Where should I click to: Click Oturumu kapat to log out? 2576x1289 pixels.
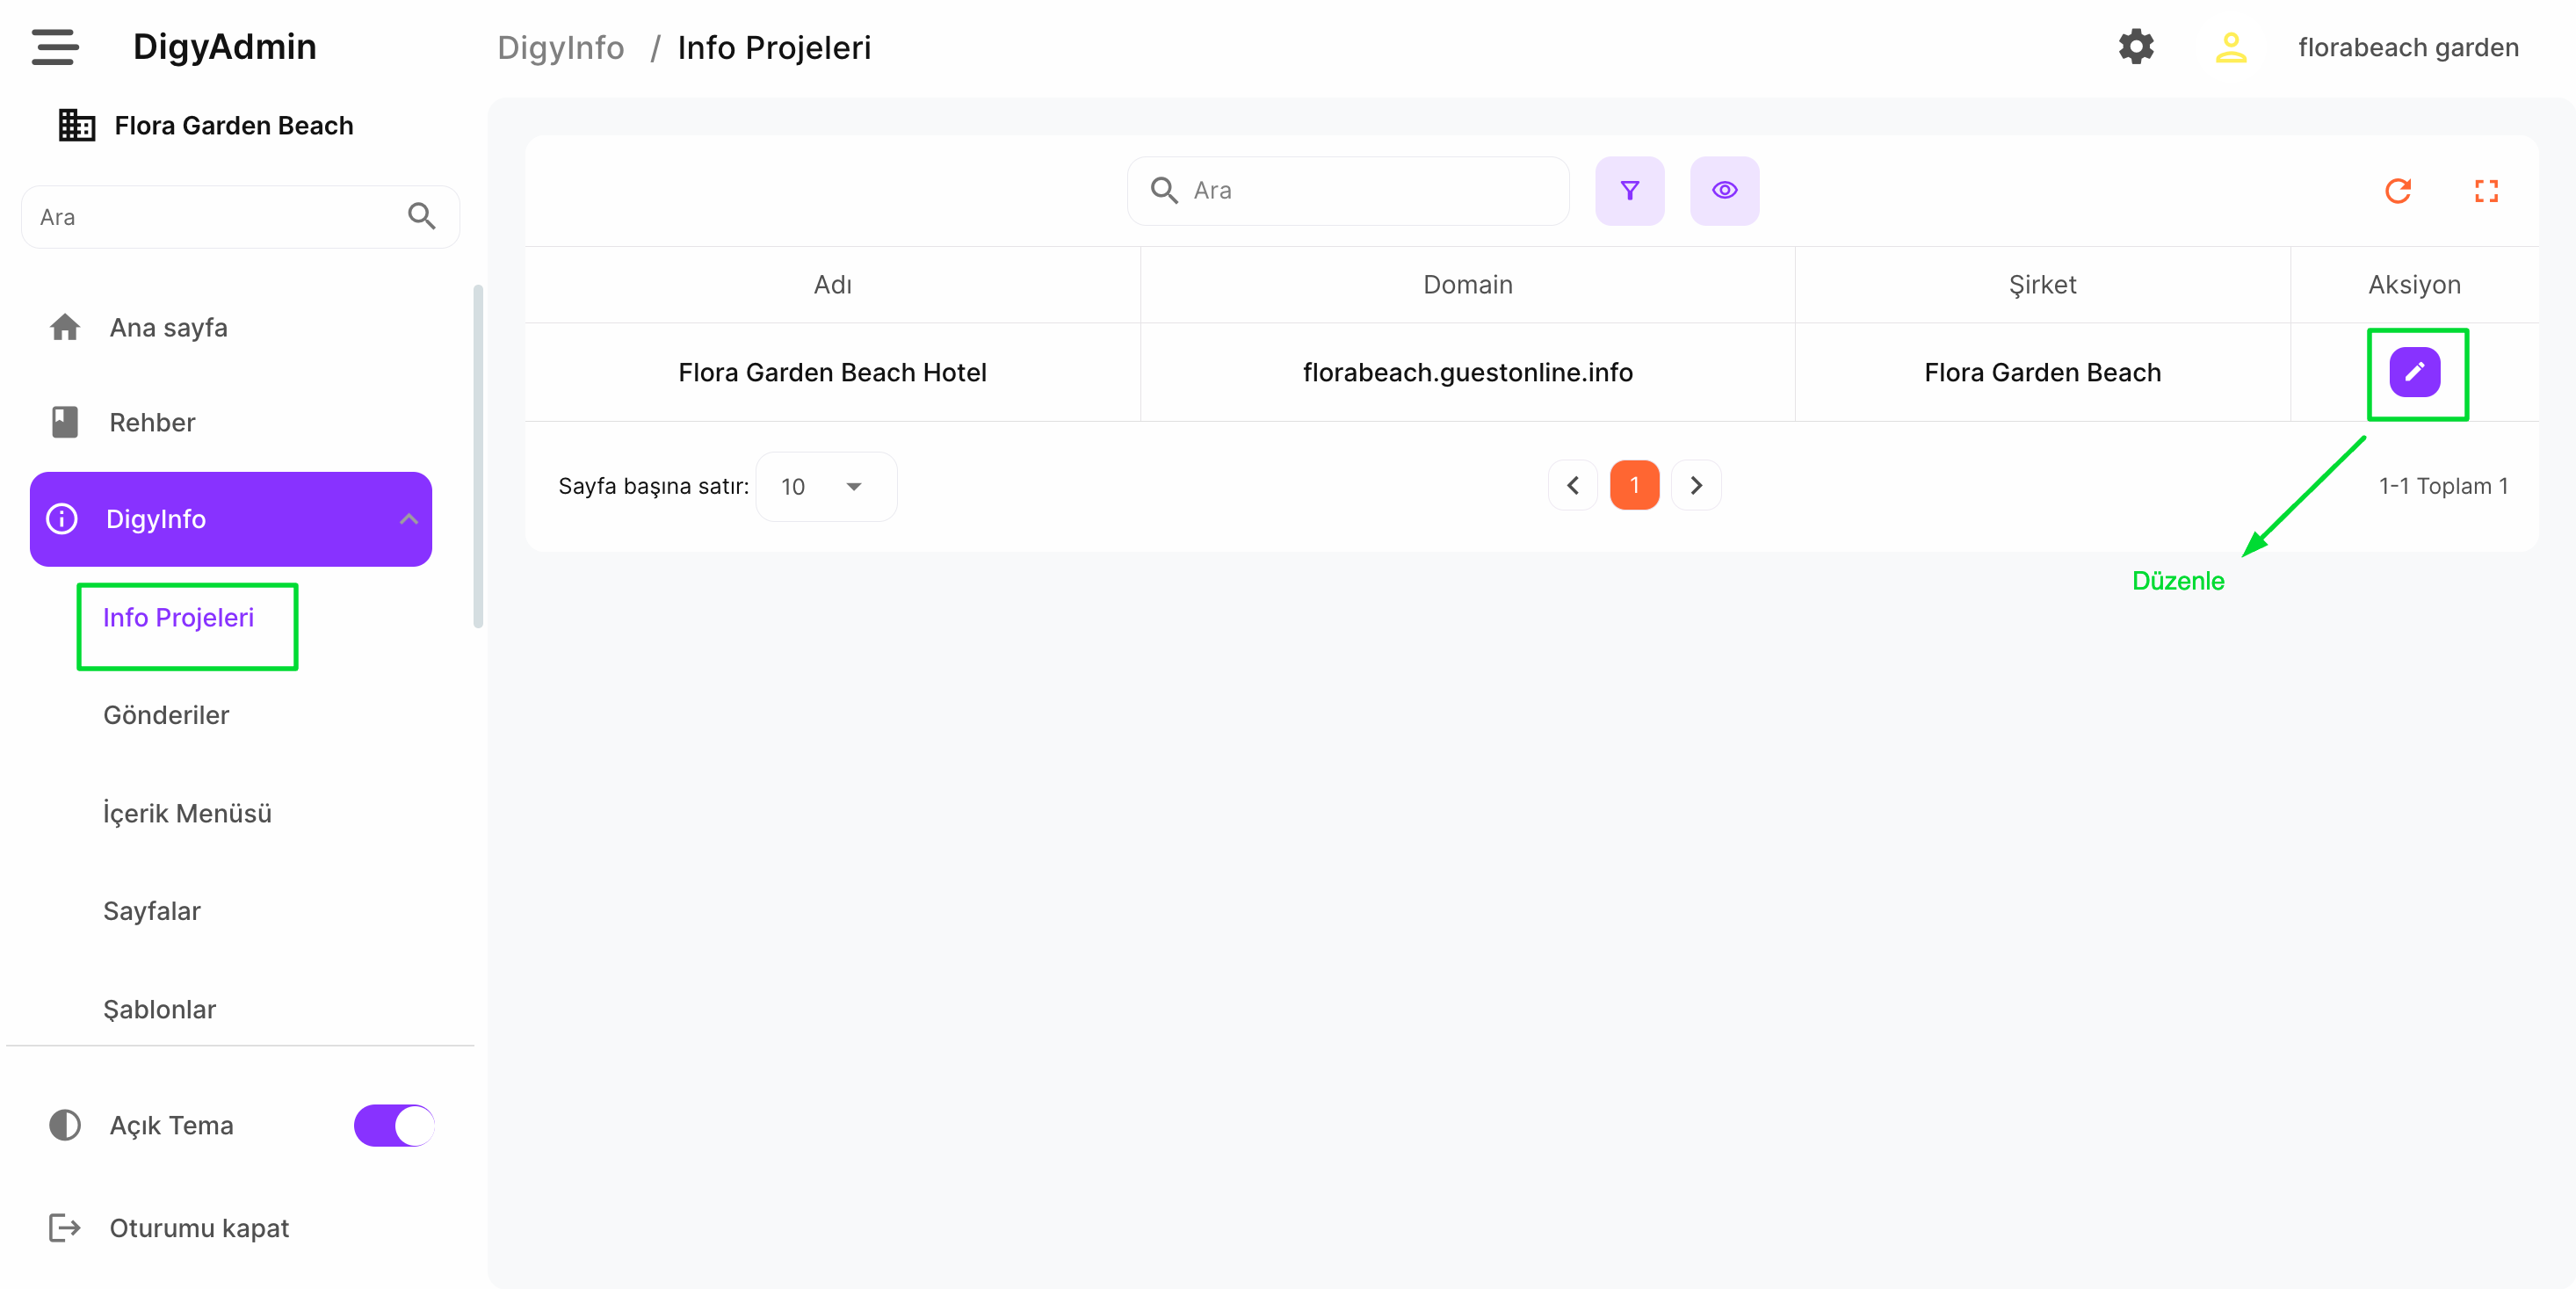[x=198, y=1228]
